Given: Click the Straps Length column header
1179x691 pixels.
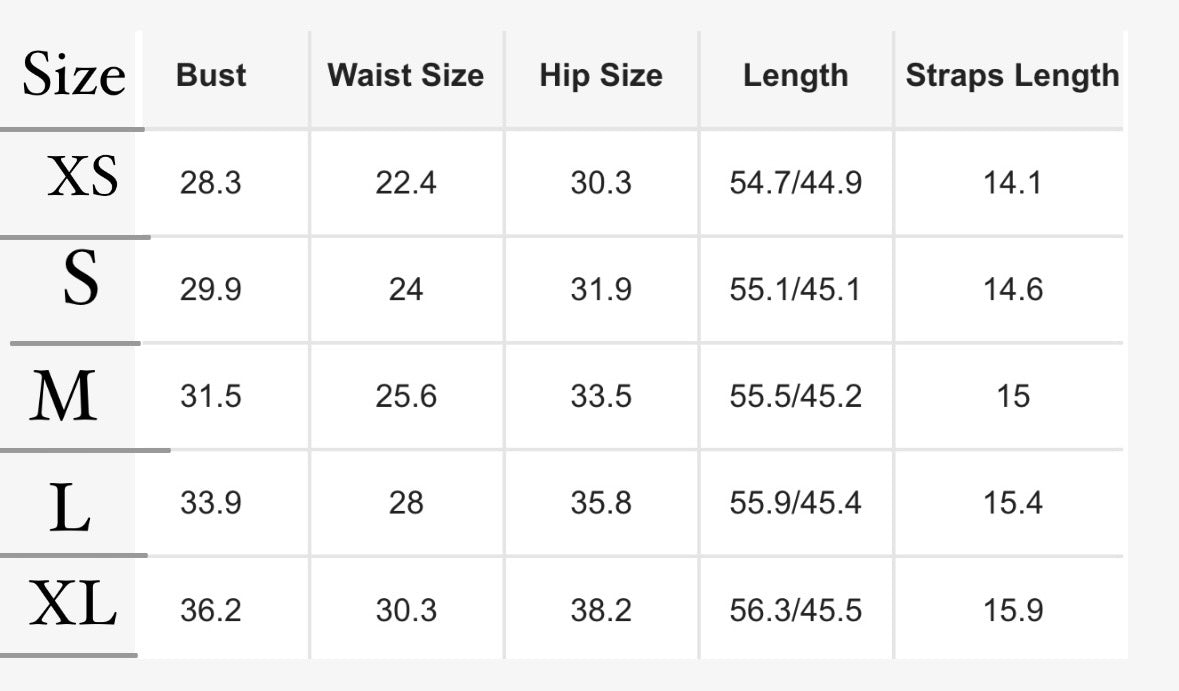Looking at the screenshot, I should click(x=1013, y=77).
